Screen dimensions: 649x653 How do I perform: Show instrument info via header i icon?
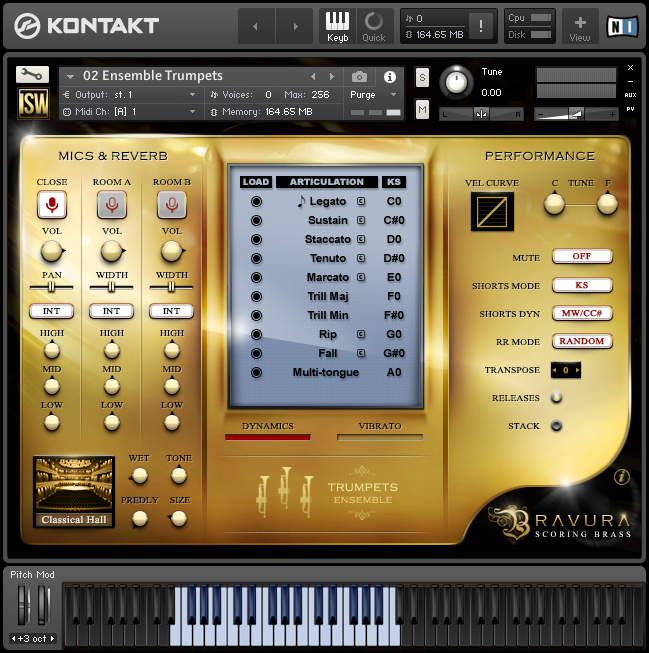point(389,77)
